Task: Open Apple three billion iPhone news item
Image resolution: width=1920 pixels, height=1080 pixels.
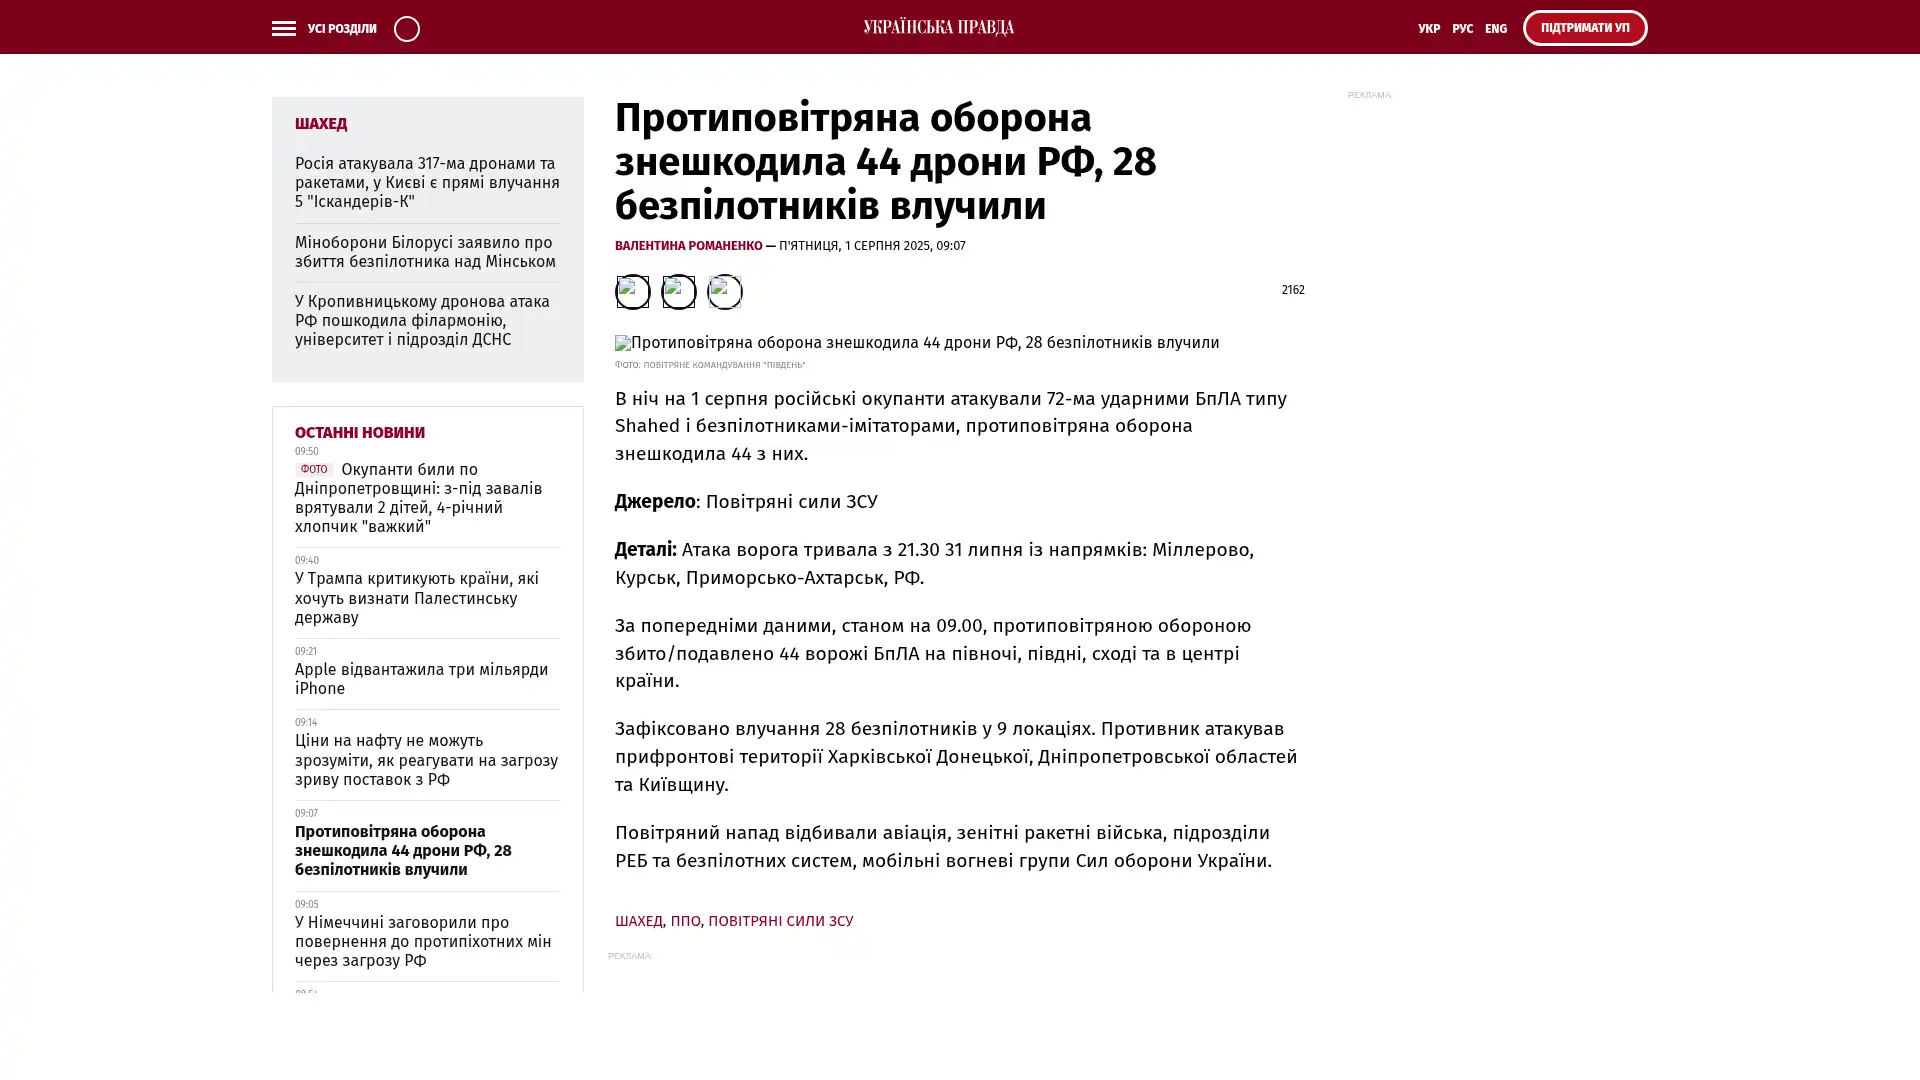Action: [421, 679]
